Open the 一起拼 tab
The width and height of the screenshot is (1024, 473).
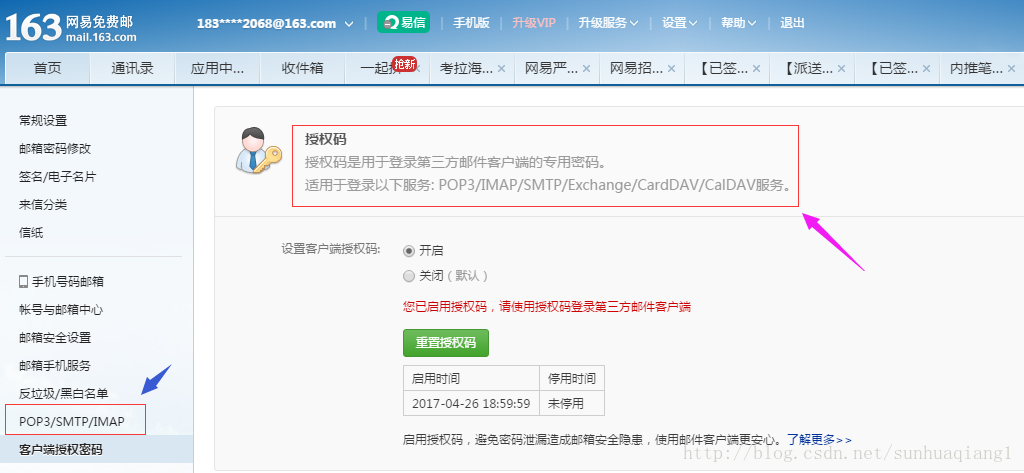tap(379, 69)
